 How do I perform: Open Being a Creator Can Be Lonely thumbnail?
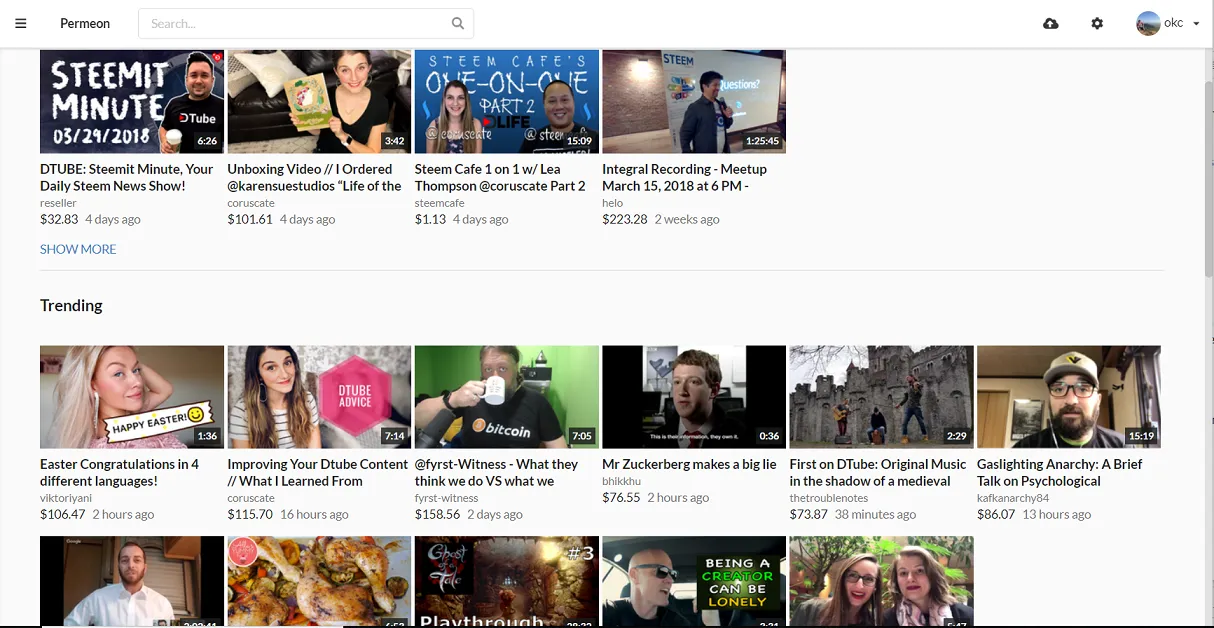[x=694, y=581]
